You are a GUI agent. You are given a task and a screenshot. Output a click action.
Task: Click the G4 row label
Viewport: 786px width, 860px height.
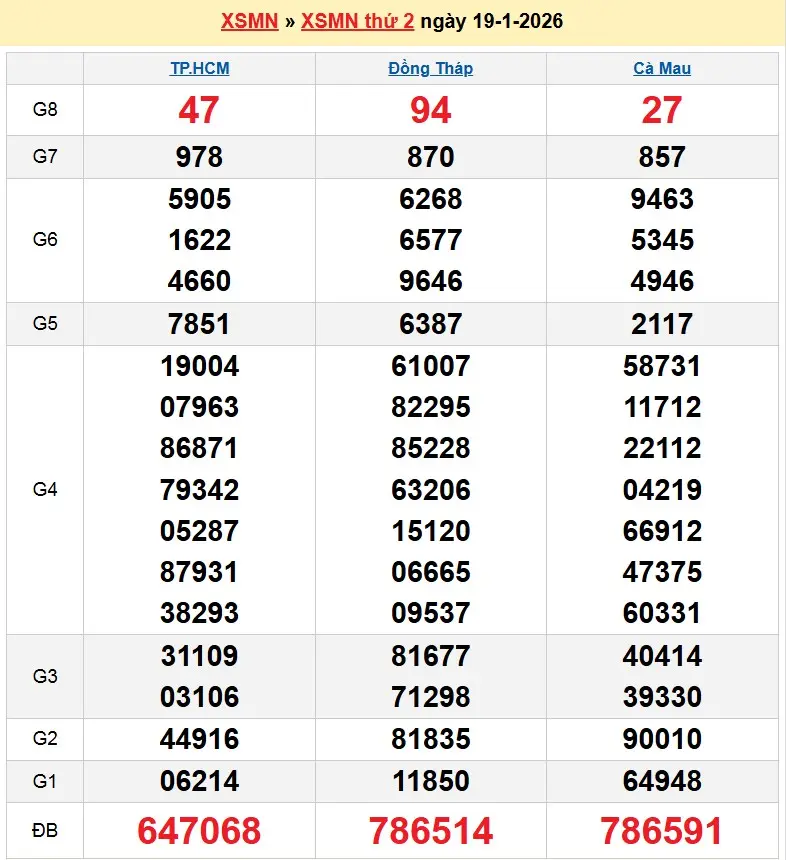(45, 490)
